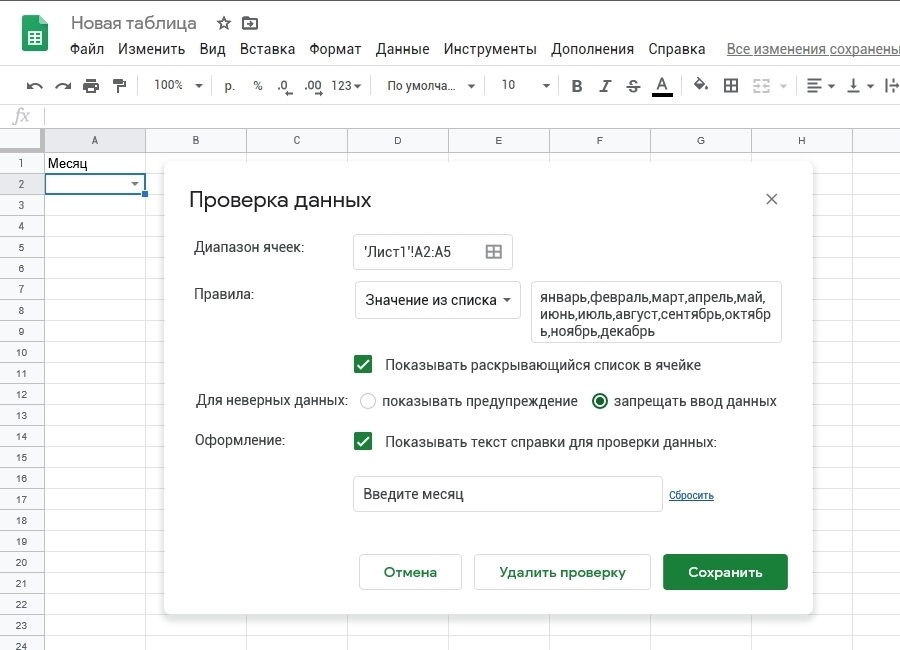Toggle bold formatting
900x650 pixels.
pos(577,86)
